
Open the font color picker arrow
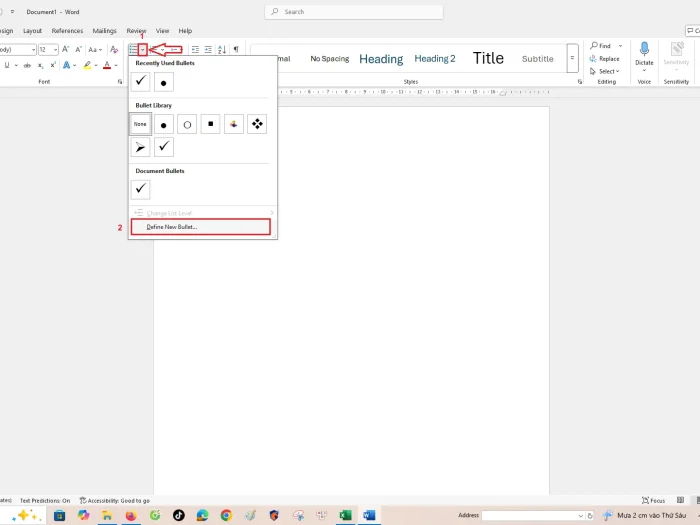point(117,65)
